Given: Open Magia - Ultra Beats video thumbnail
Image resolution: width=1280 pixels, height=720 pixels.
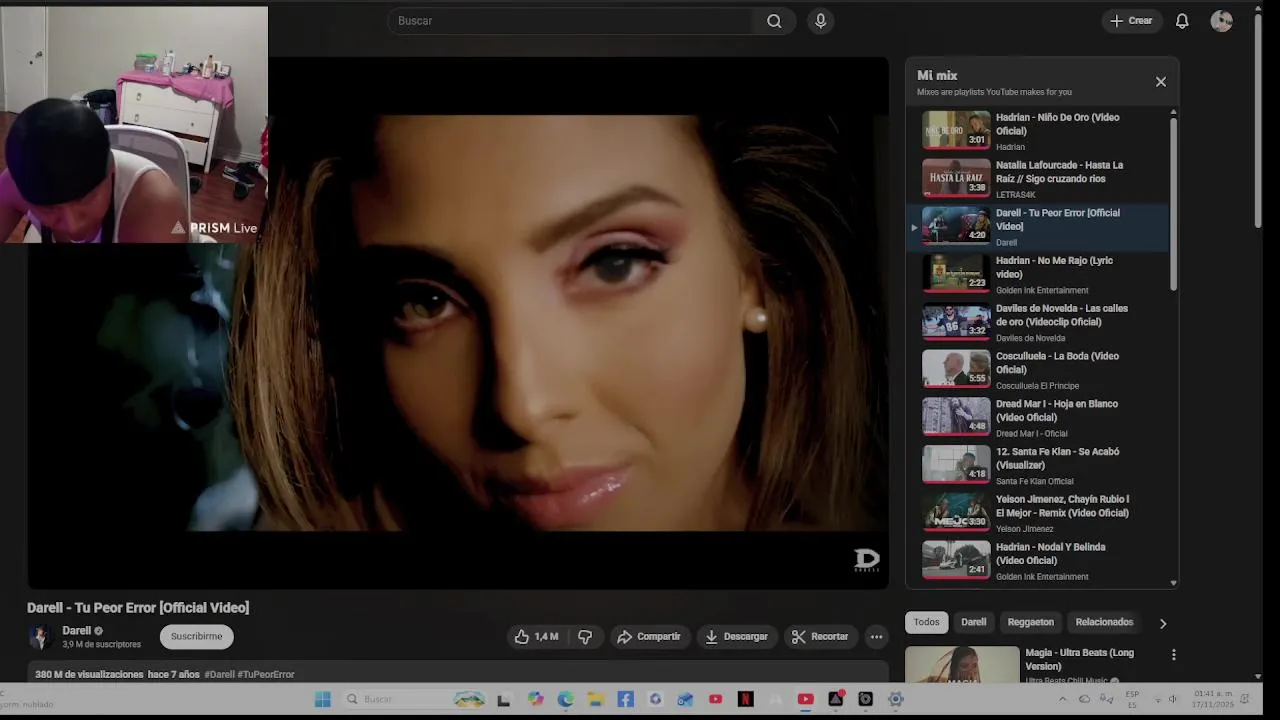Looking at the screenshot, I should pos(962,665).
